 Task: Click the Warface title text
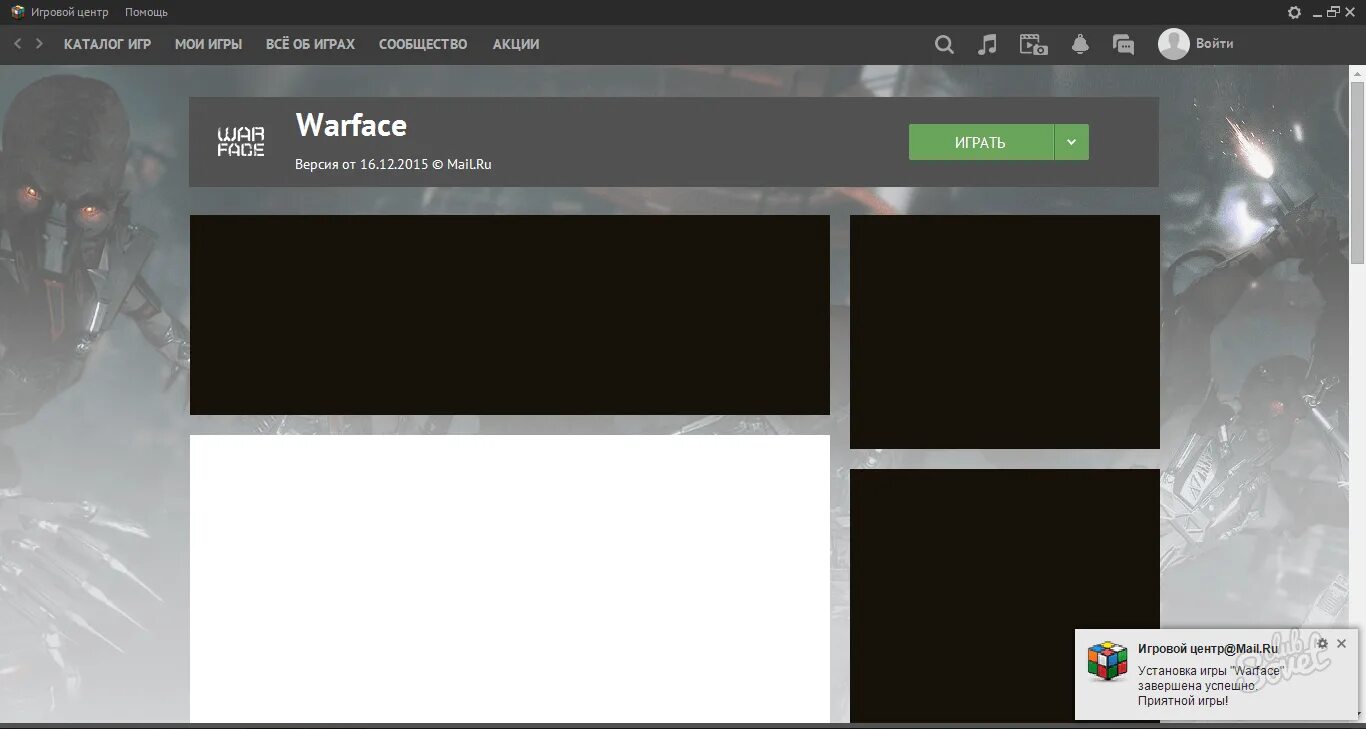point(351,125)
